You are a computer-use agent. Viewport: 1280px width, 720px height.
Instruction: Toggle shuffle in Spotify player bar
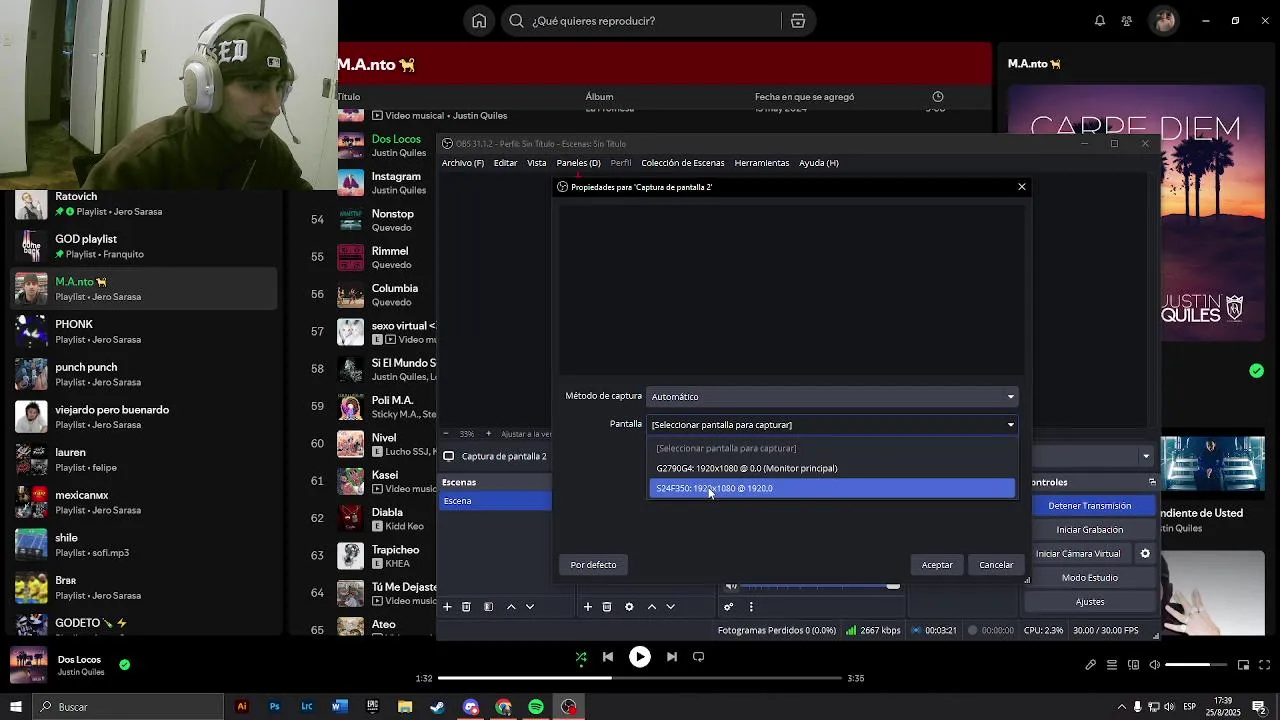(x=581, y=657)
